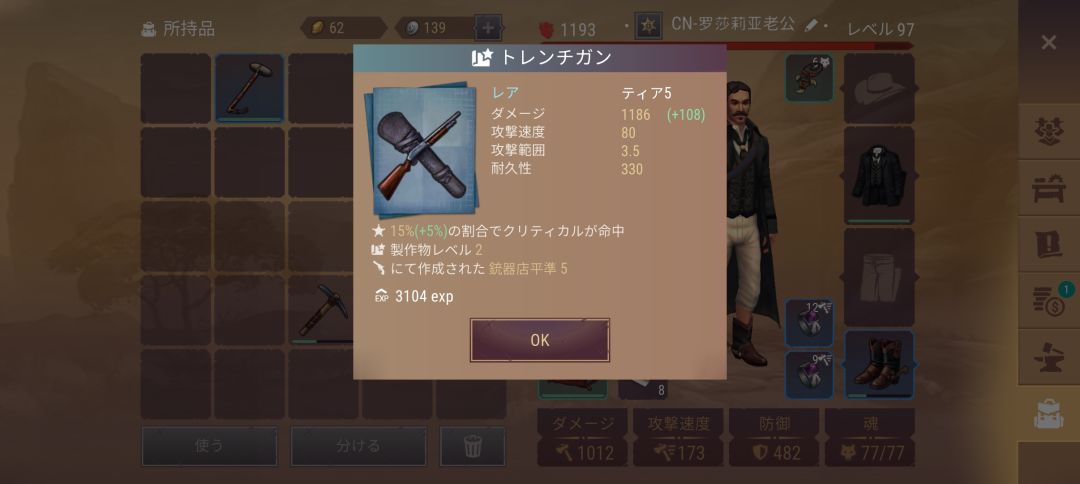Open the backpack tab in the sidebar

coord(1048,413)
